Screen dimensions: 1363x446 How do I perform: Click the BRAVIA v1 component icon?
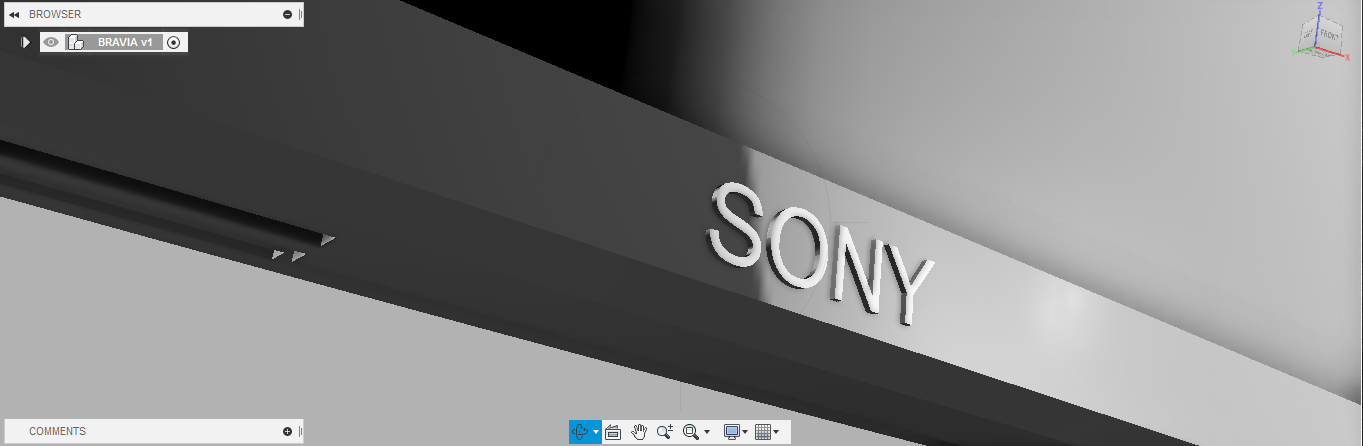click(x=75, y=42)
